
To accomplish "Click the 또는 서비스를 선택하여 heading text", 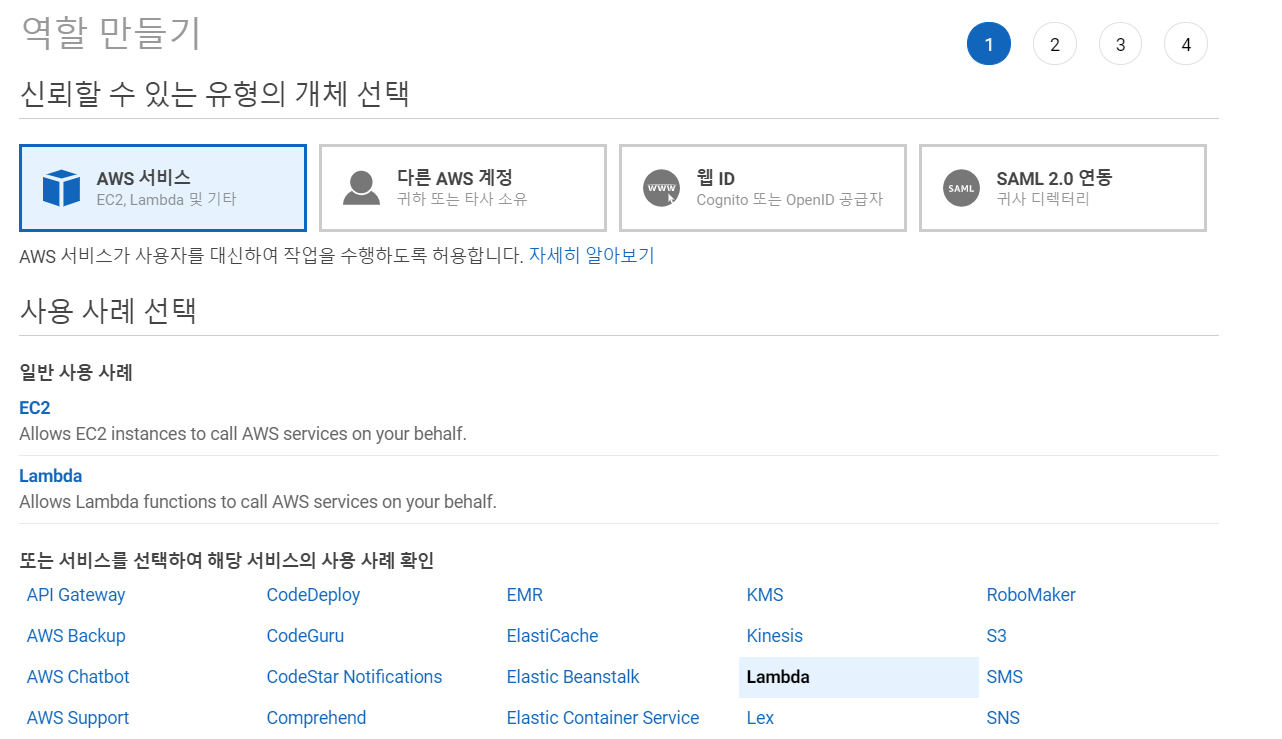I will pos(227,561).
